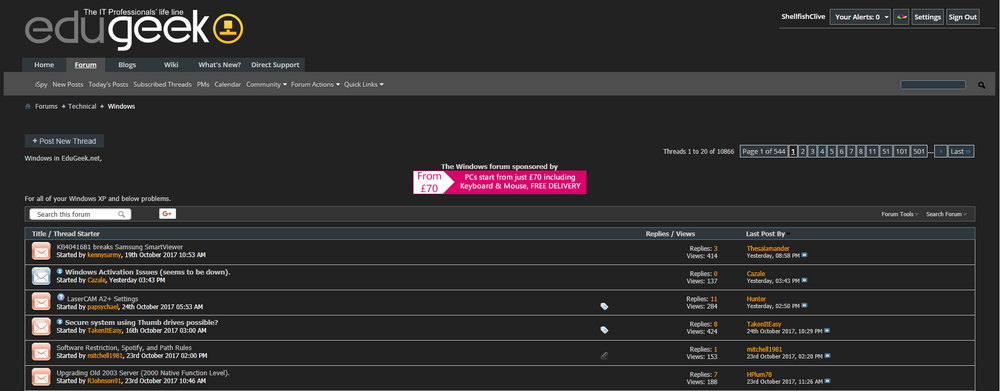Click the EduGeek logo
Screen dimensions: 1000x391
tap(134, 29)
